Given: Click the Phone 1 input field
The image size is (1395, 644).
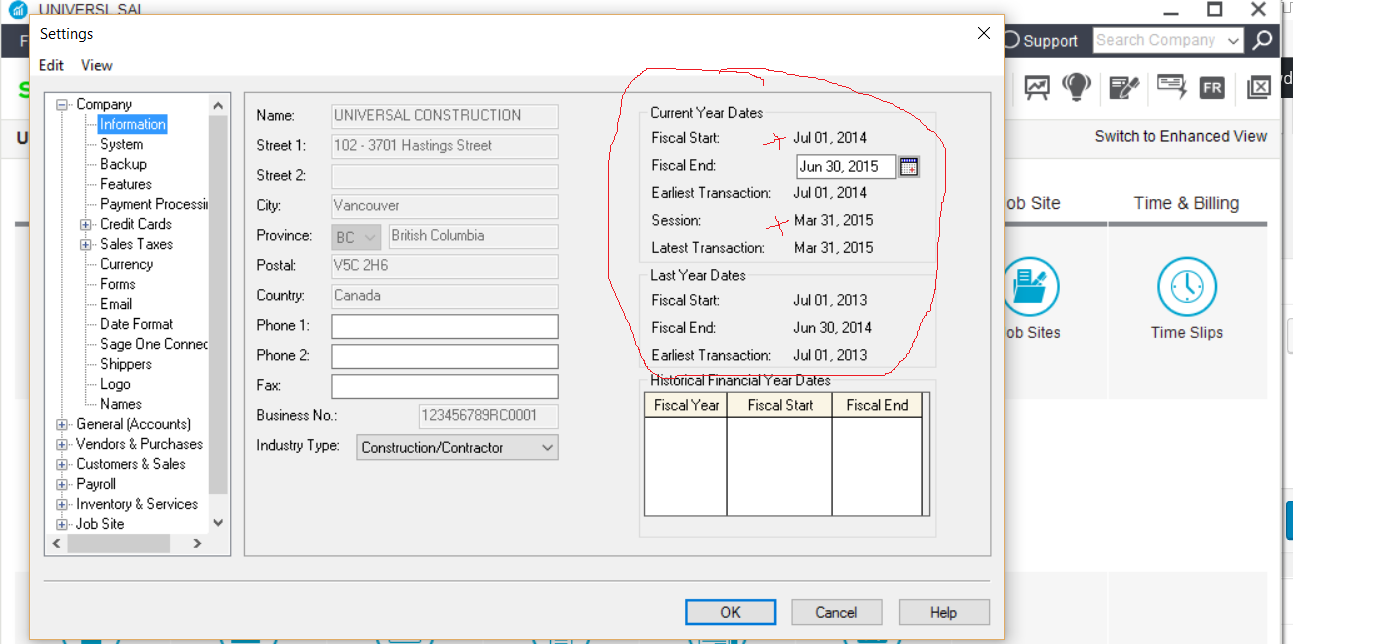Looking at the screenshot, I should [445, 326].
